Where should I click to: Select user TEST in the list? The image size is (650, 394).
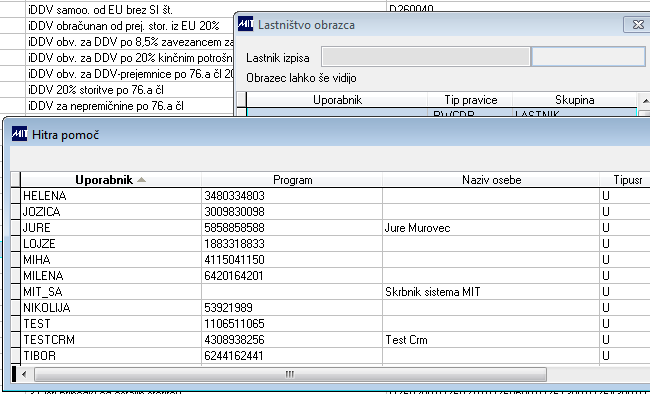37,324
